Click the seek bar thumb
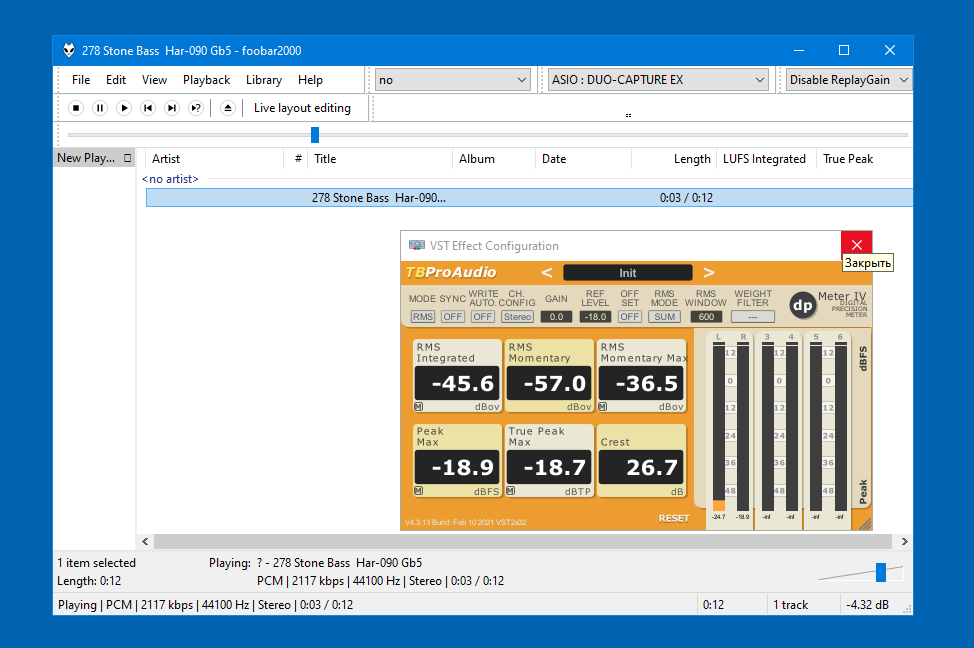 pos(315,135)
